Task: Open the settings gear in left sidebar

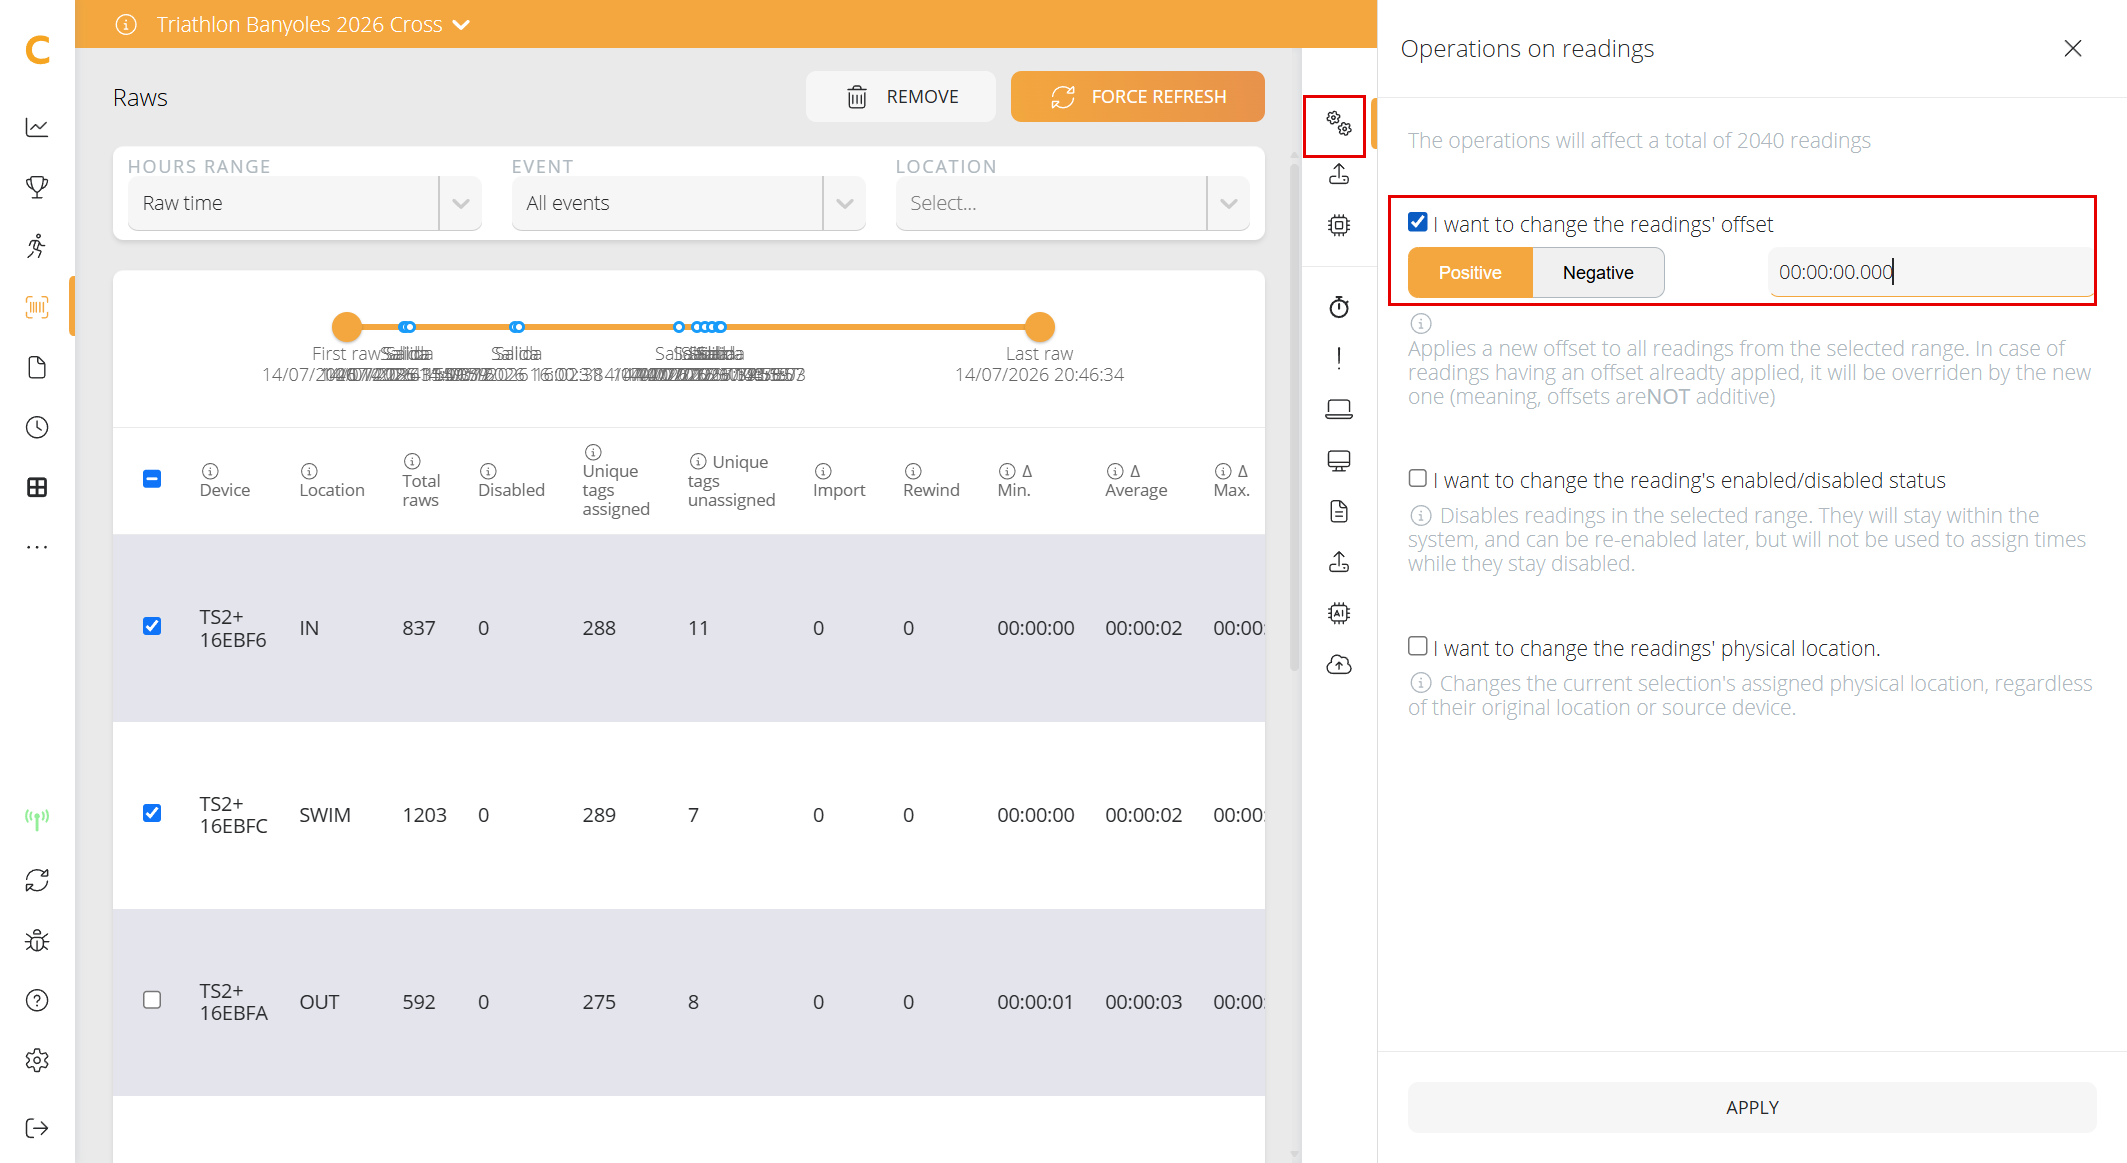Action: click(37, 1060)
